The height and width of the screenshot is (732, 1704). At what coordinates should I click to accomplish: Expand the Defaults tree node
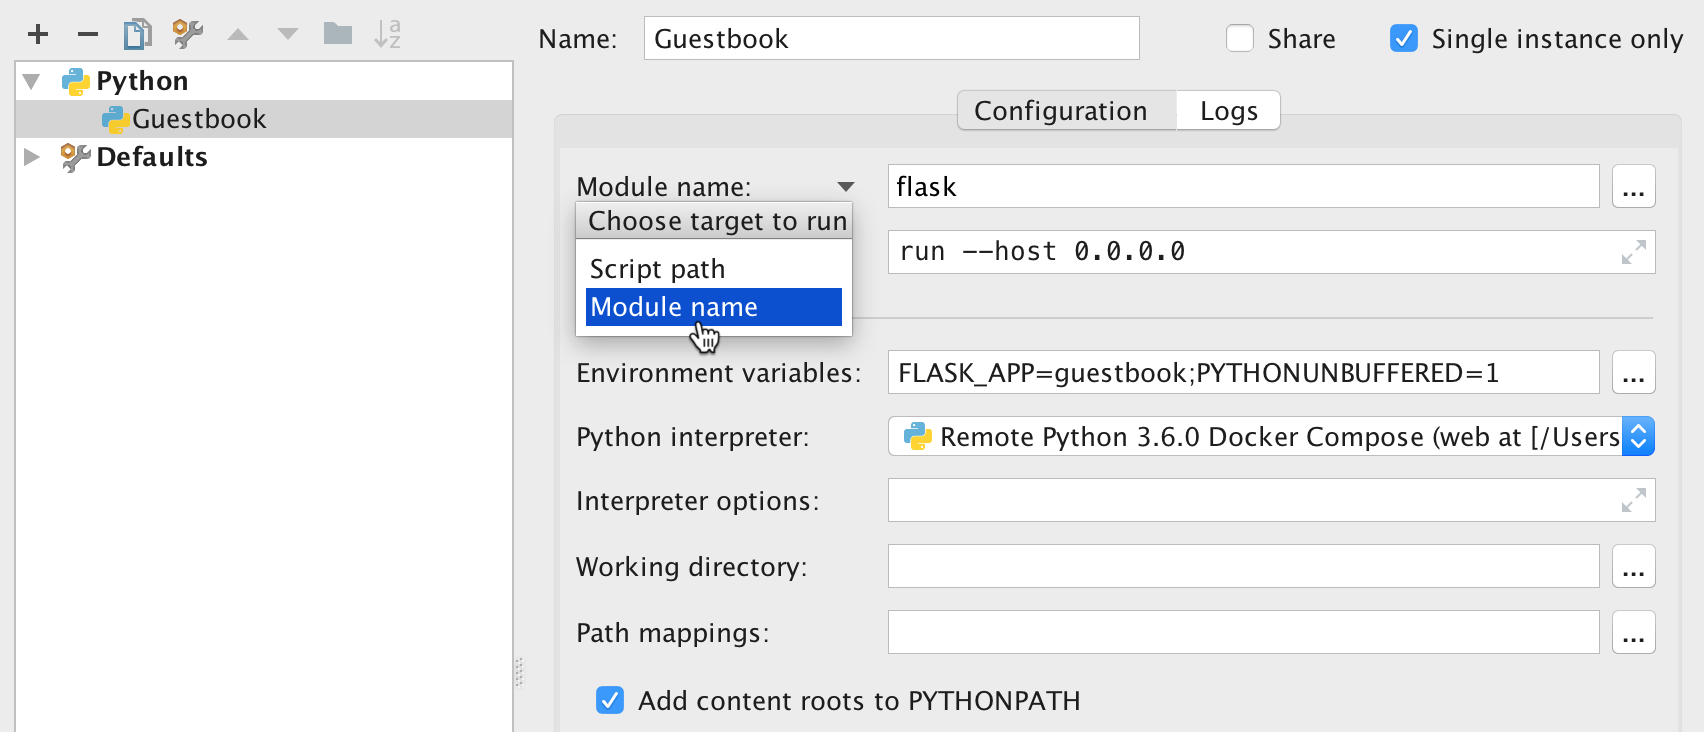[32, 157]
